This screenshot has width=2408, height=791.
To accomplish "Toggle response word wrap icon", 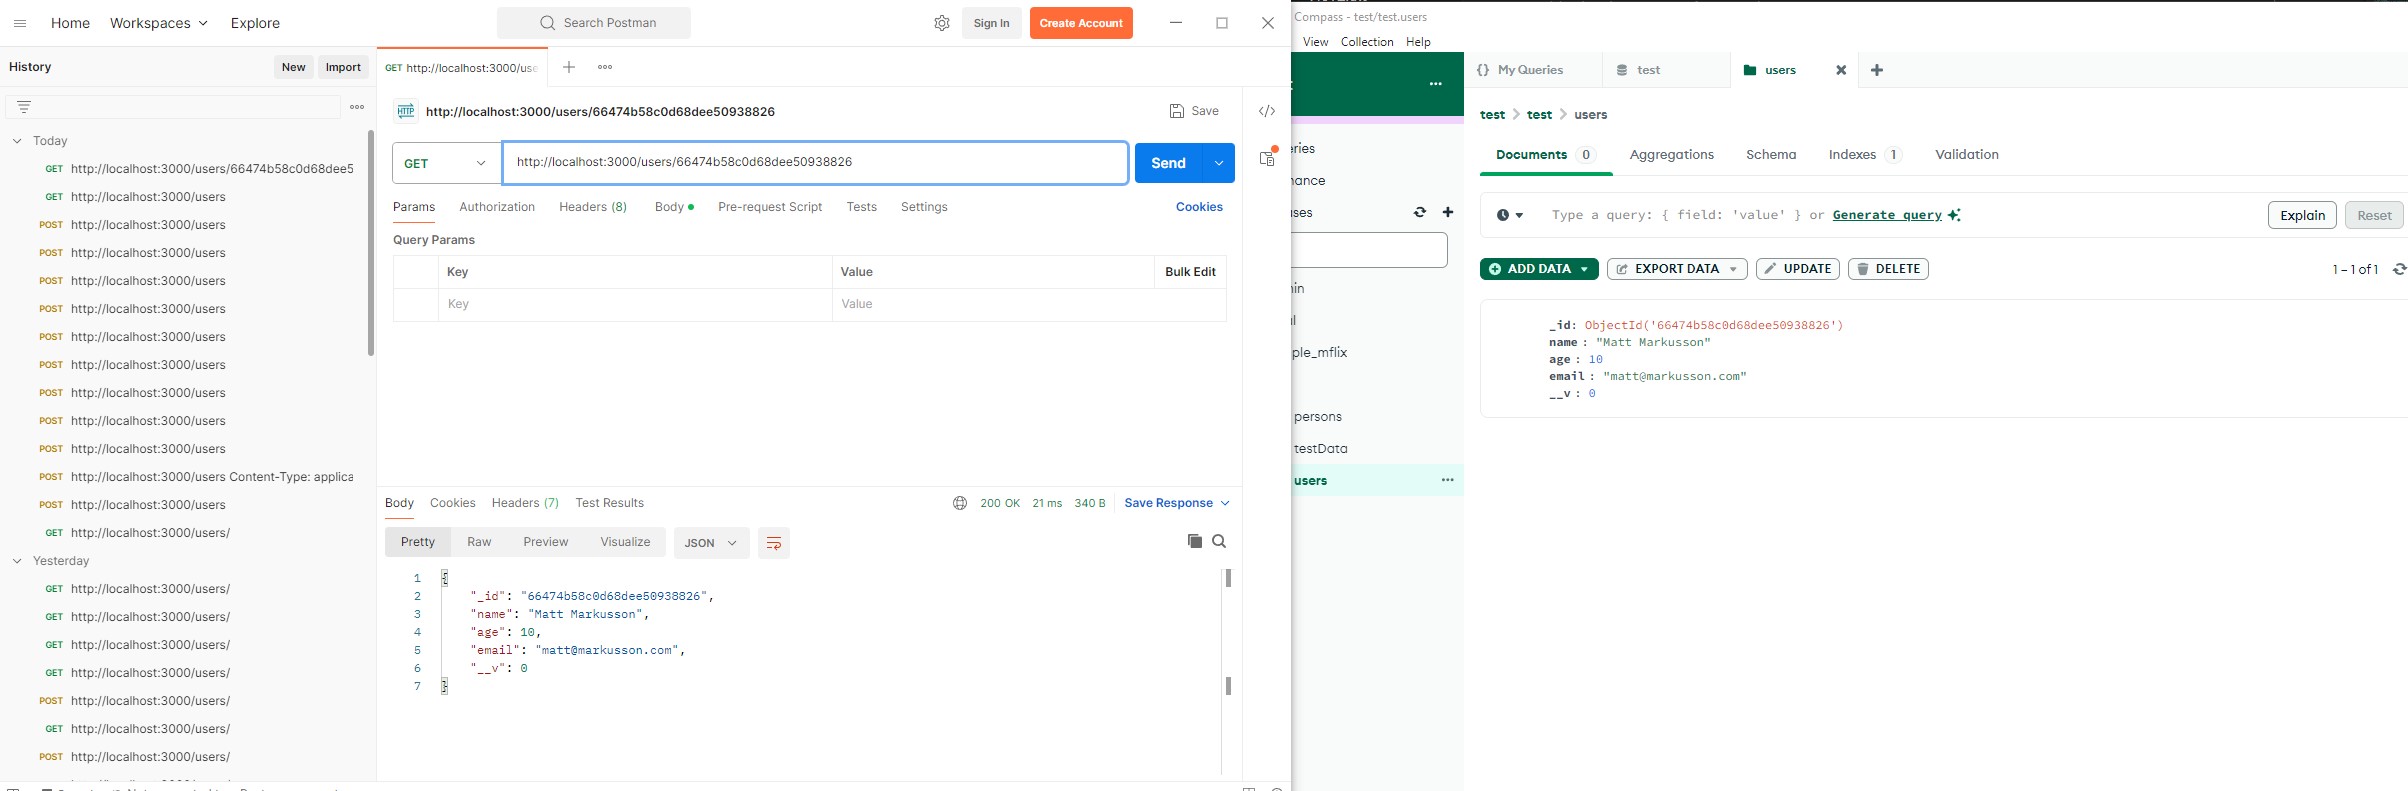I will coord(773,543).
